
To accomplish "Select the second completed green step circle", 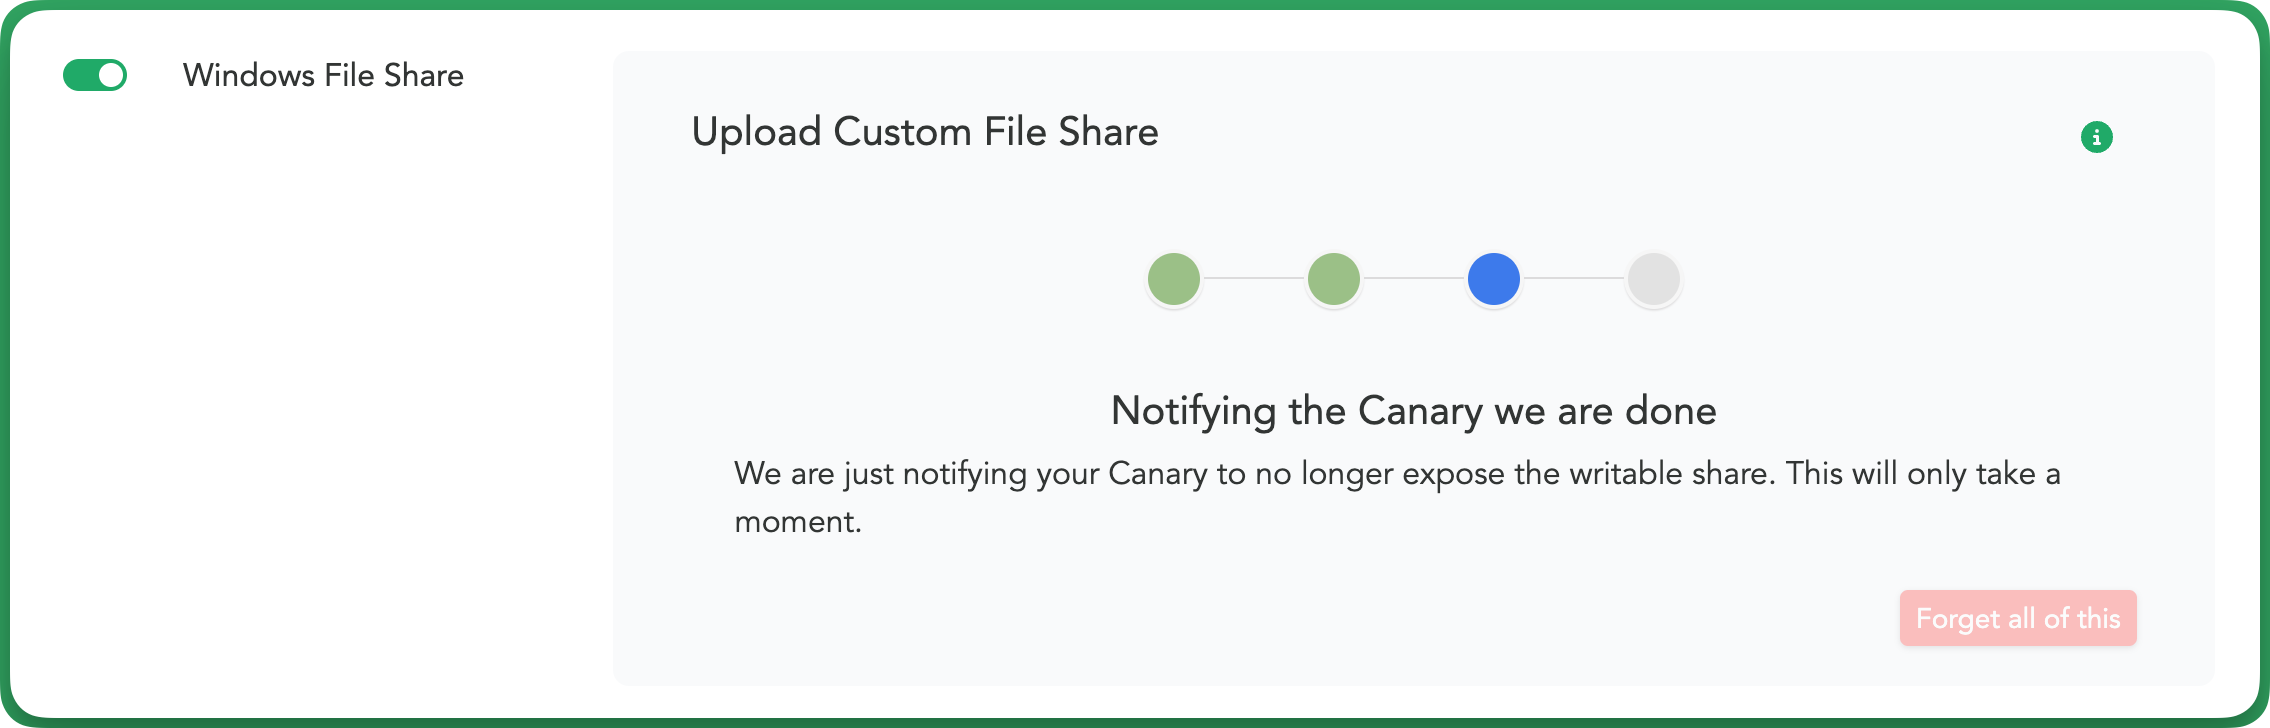I will click(1334, 279).
